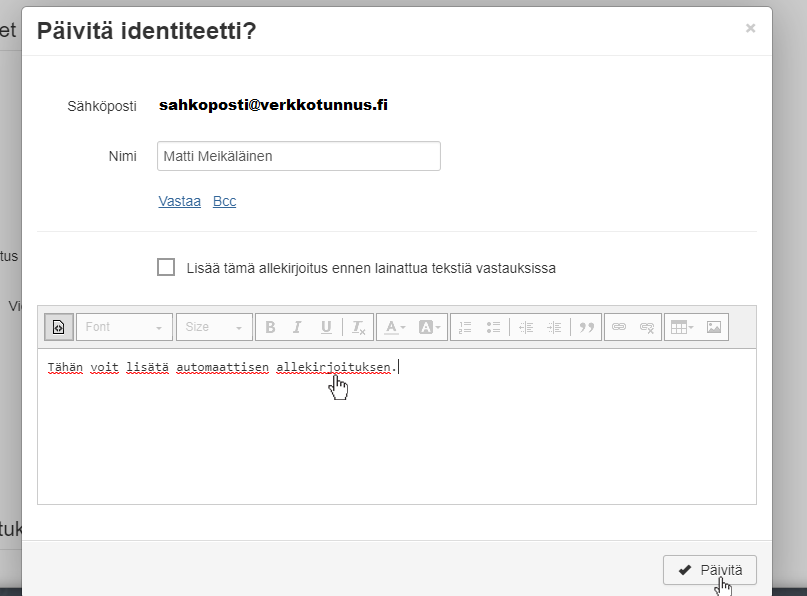The height and width of the screenshot is (596, 807).
Task: Open the text color picker
Action: coord(395,327)
